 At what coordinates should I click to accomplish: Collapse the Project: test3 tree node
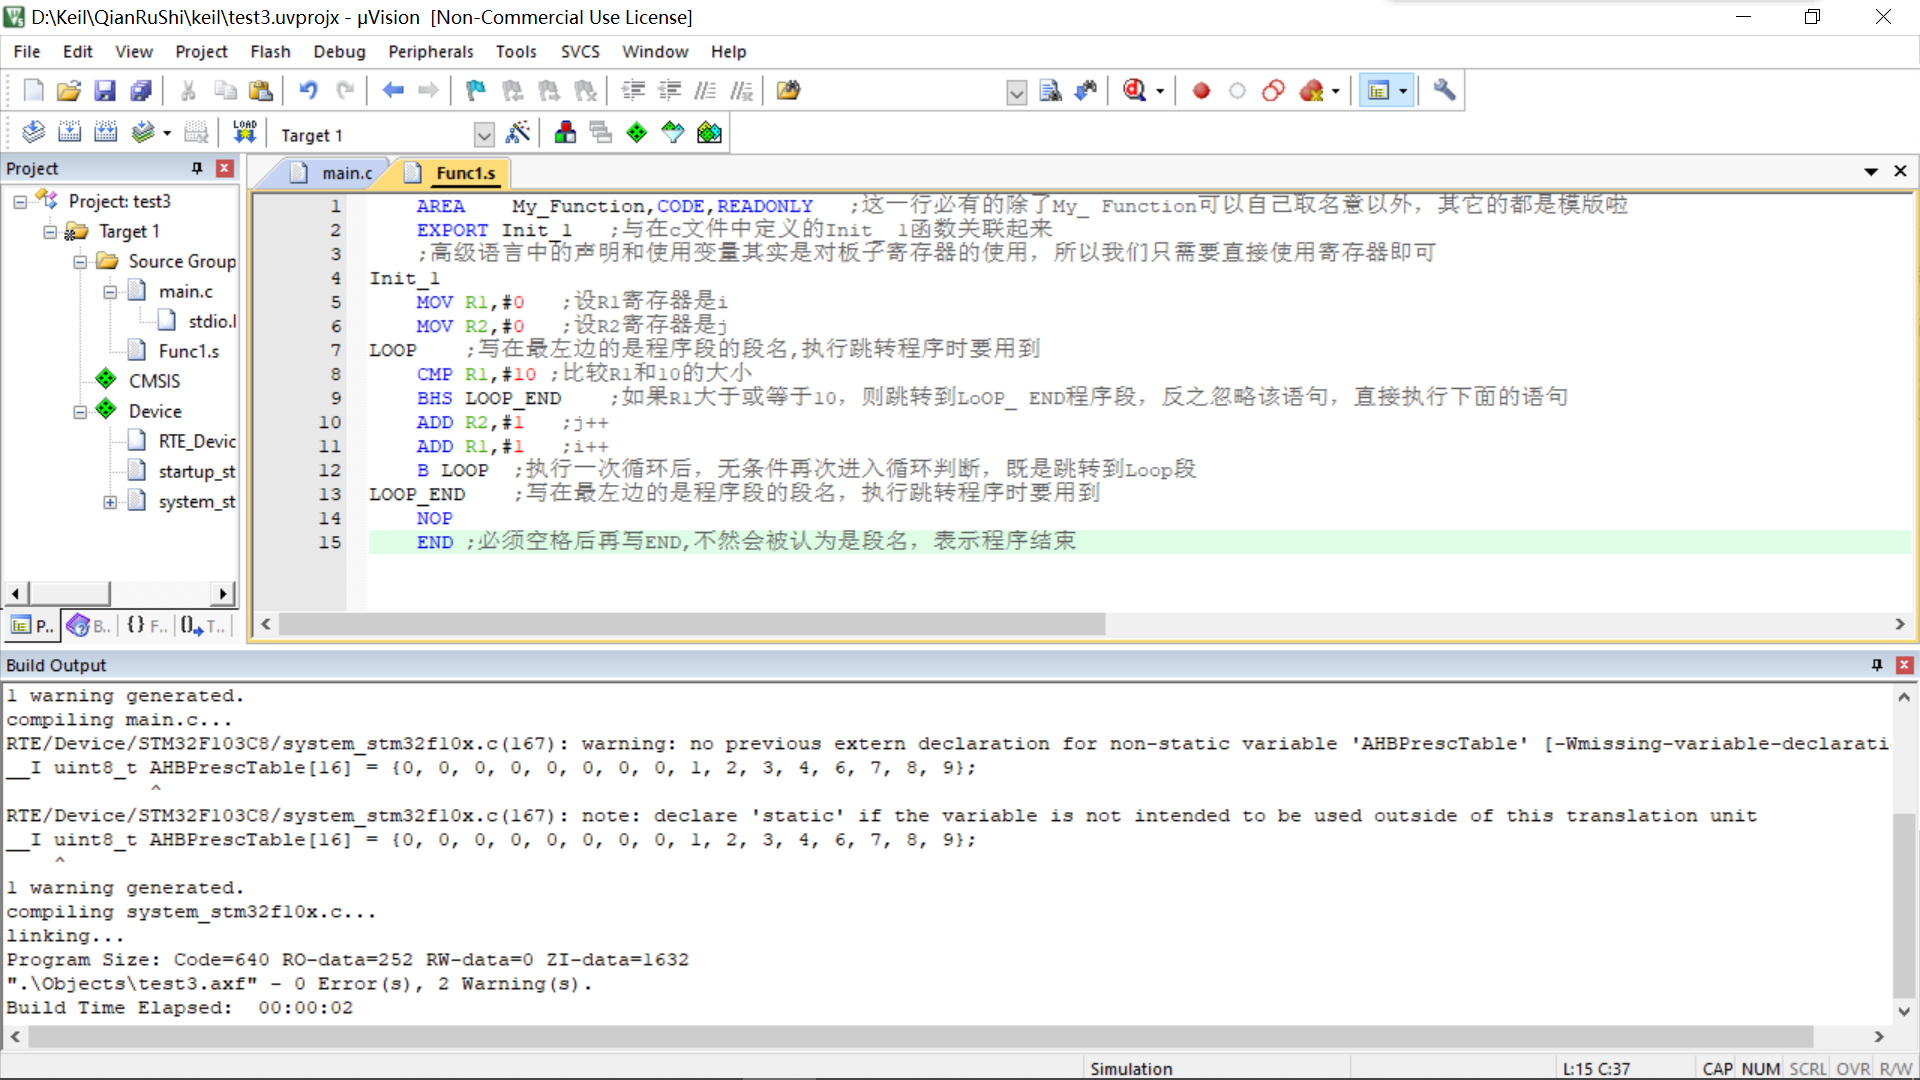tap(20, 202)
